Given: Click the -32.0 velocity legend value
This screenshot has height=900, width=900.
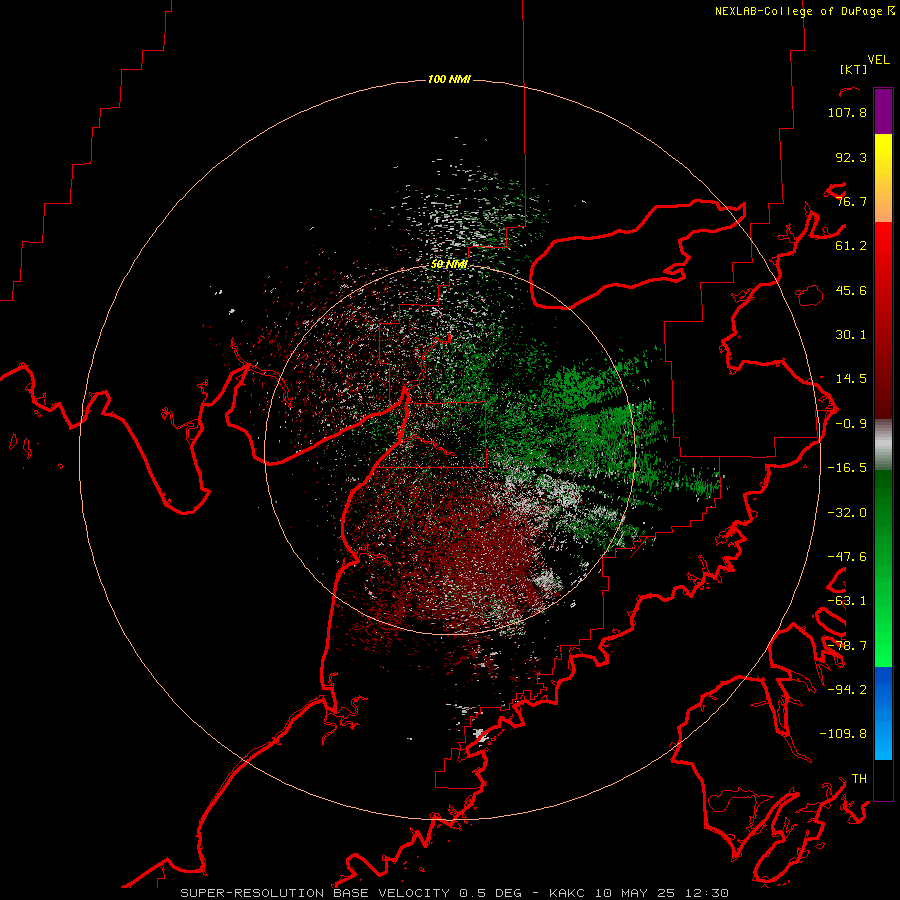Looking at the screenshot, I should coord(847,513).
